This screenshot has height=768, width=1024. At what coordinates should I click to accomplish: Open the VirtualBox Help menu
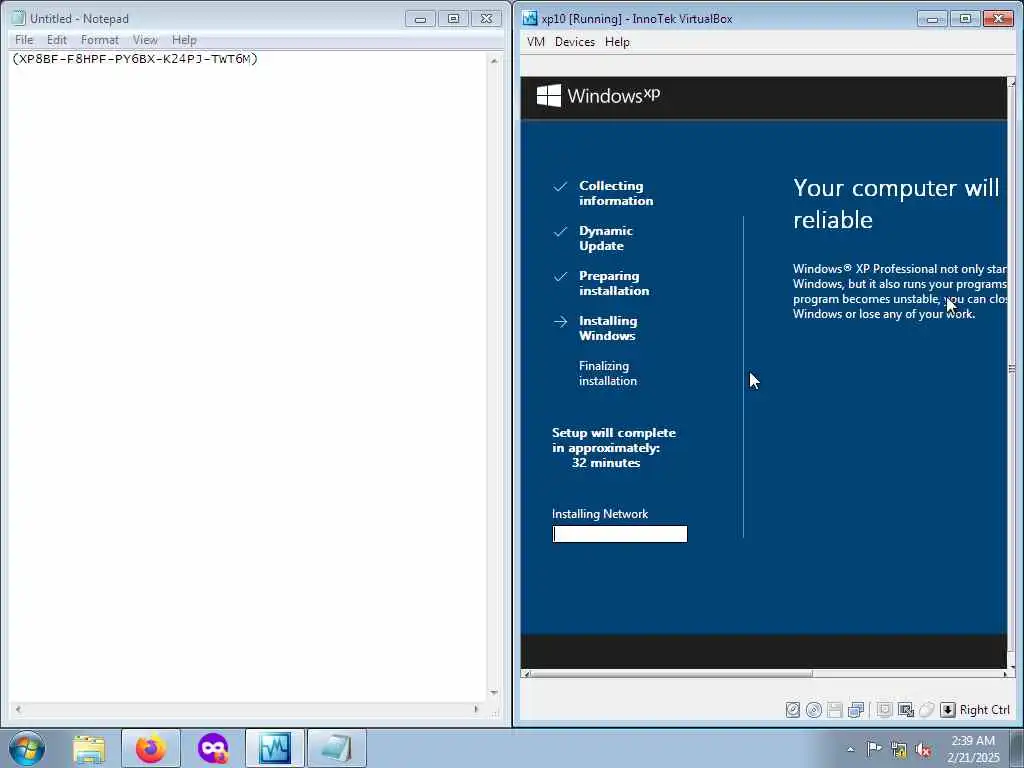(617, 42)
